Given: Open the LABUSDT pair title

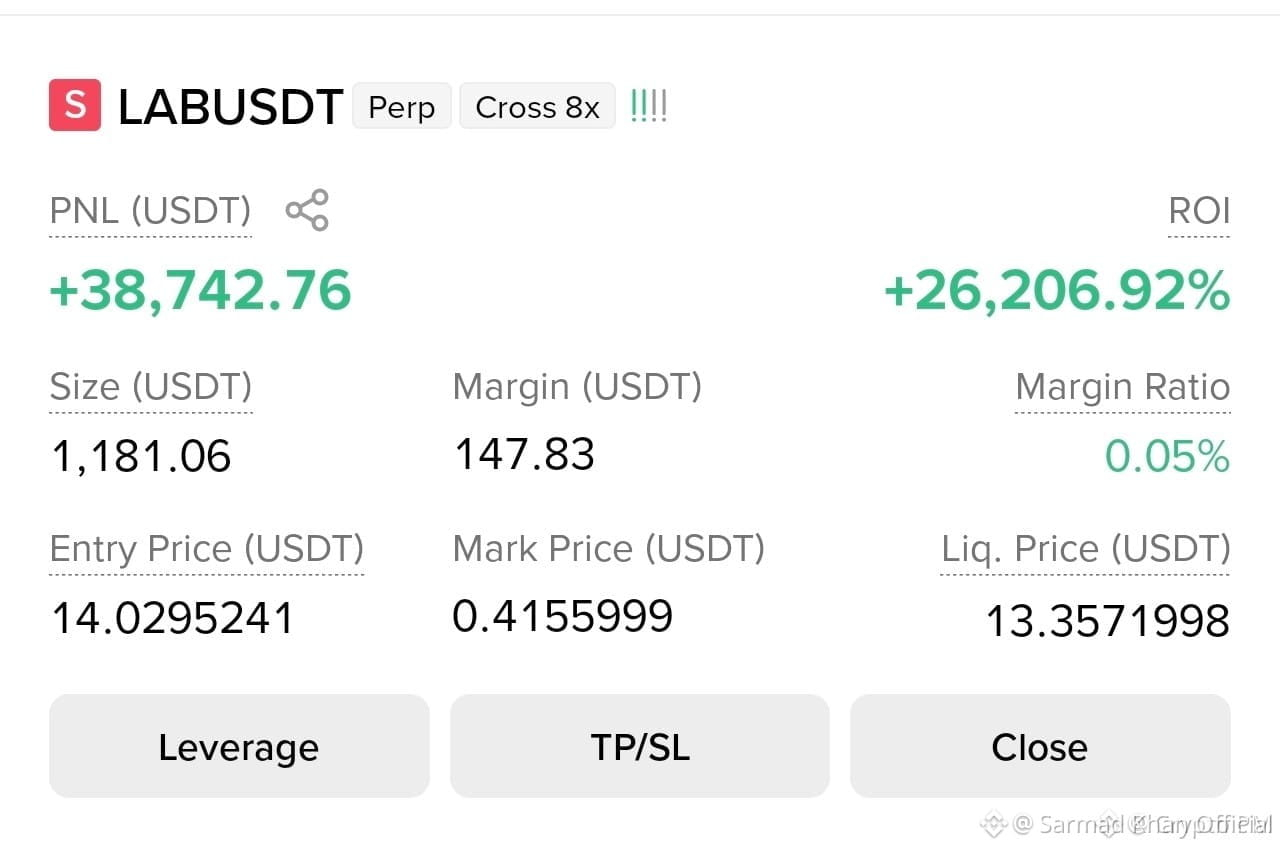Looking at the screenshot, I should (x=231, y=107).
